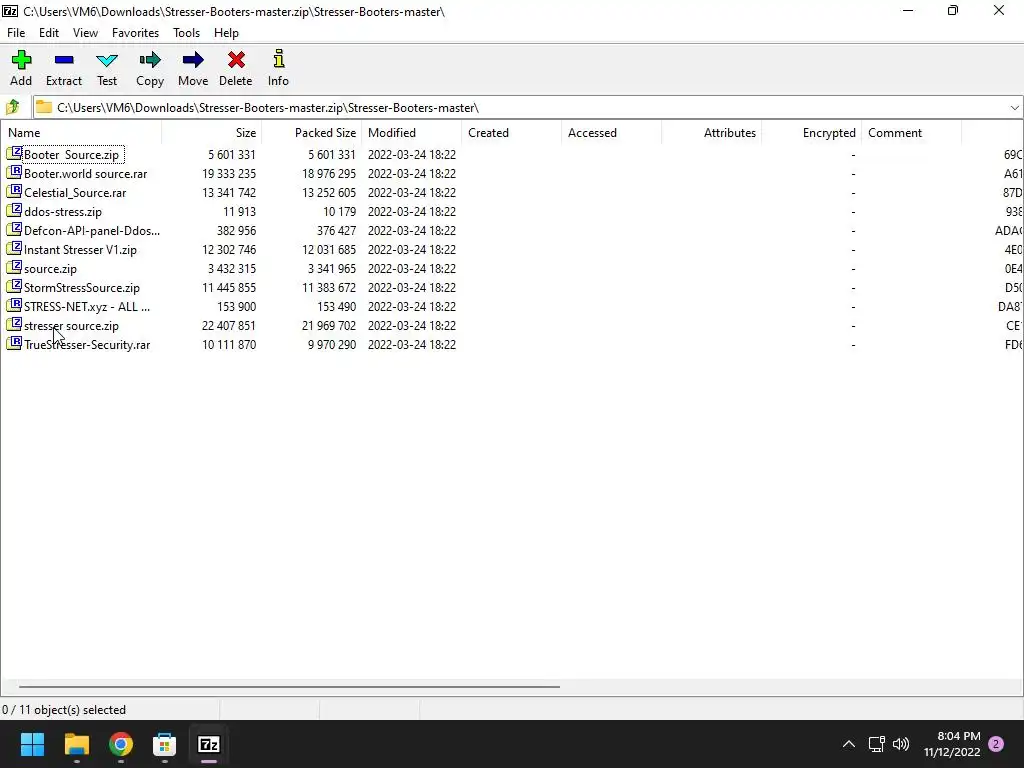
Task: Click size value 22 407 851
Action: click(229, 325)
